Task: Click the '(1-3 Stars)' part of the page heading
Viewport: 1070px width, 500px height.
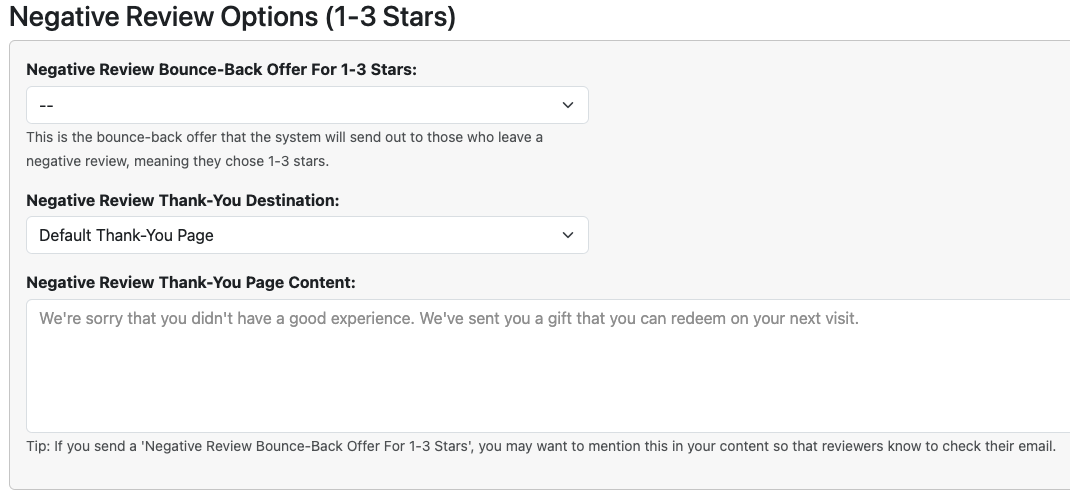Action: [390, 16]
